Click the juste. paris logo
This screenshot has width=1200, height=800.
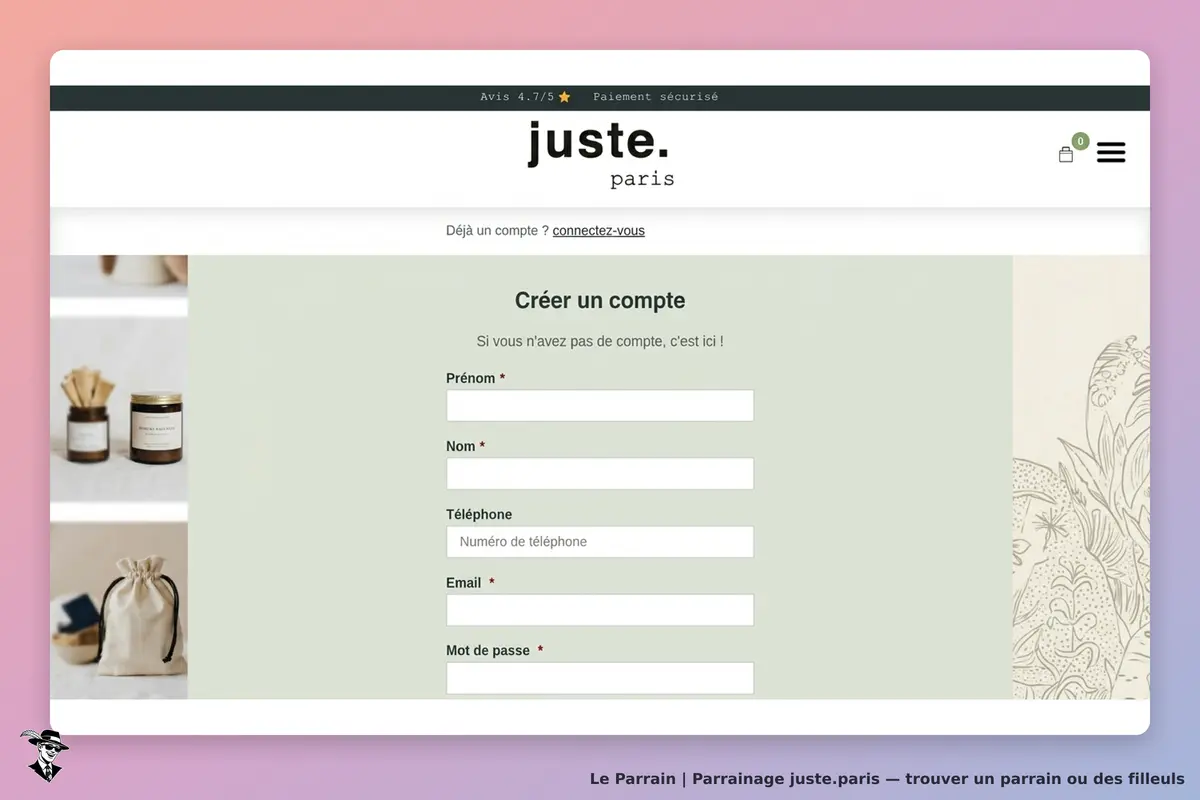pyautogui.click(x=600, y=155)
